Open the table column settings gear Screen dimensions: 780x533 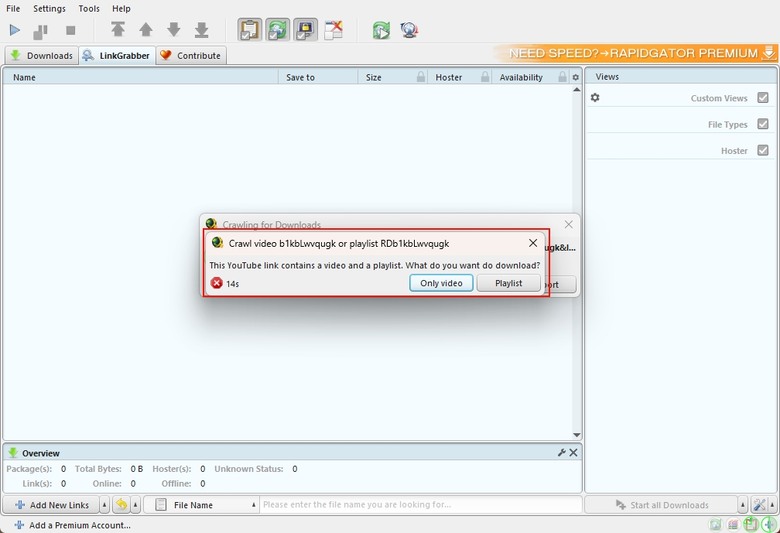pyautogui.click(x=576, y=77)
